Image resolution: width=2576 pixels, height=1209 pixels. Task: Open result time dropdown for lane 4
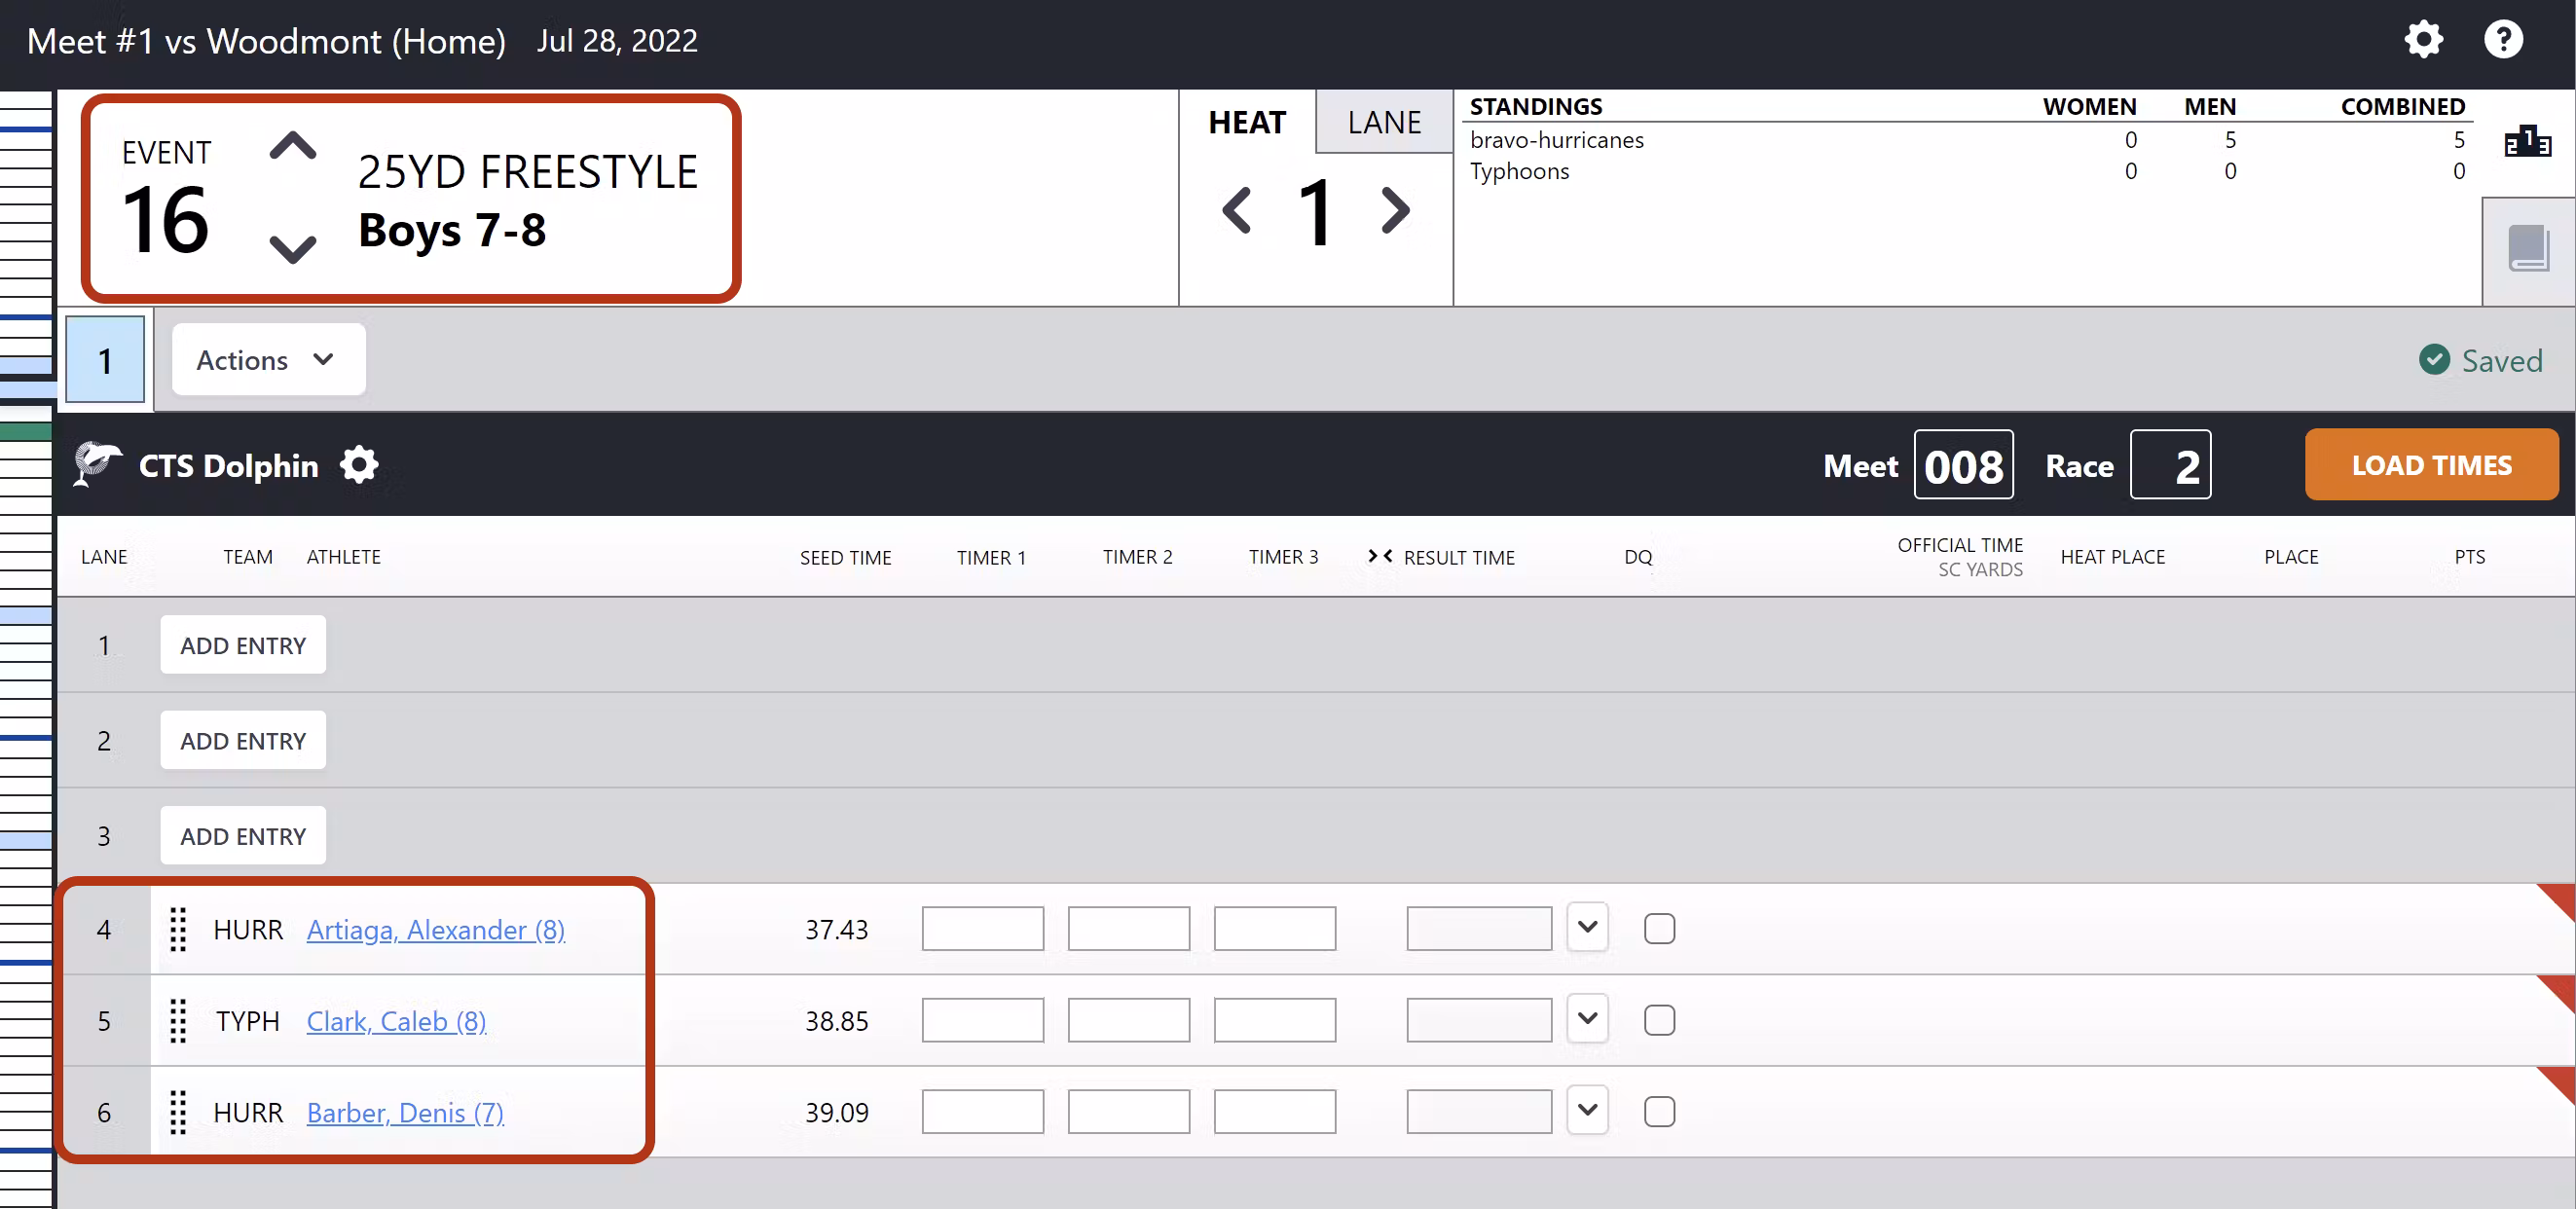[x=1587, y=927]
